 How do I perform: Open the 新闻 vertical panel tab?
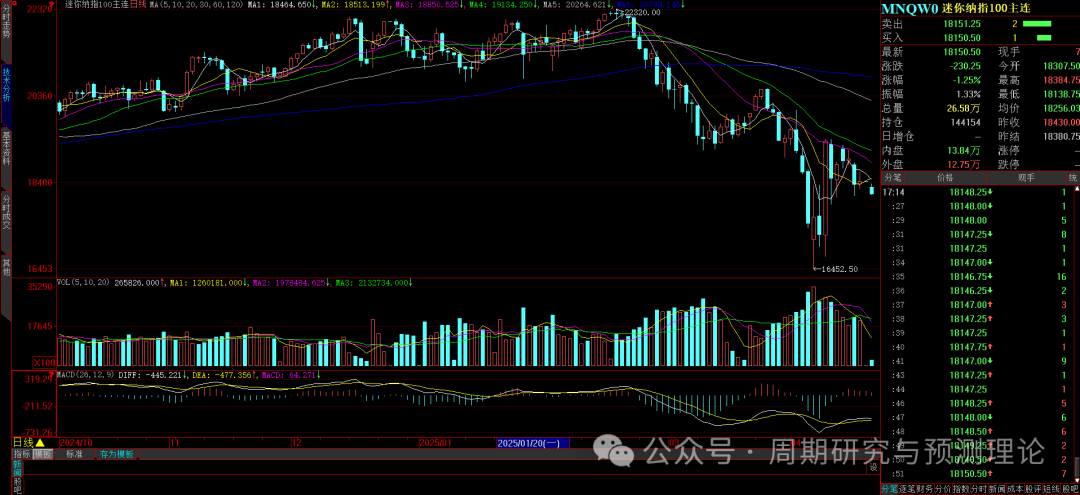pos(16,468)
